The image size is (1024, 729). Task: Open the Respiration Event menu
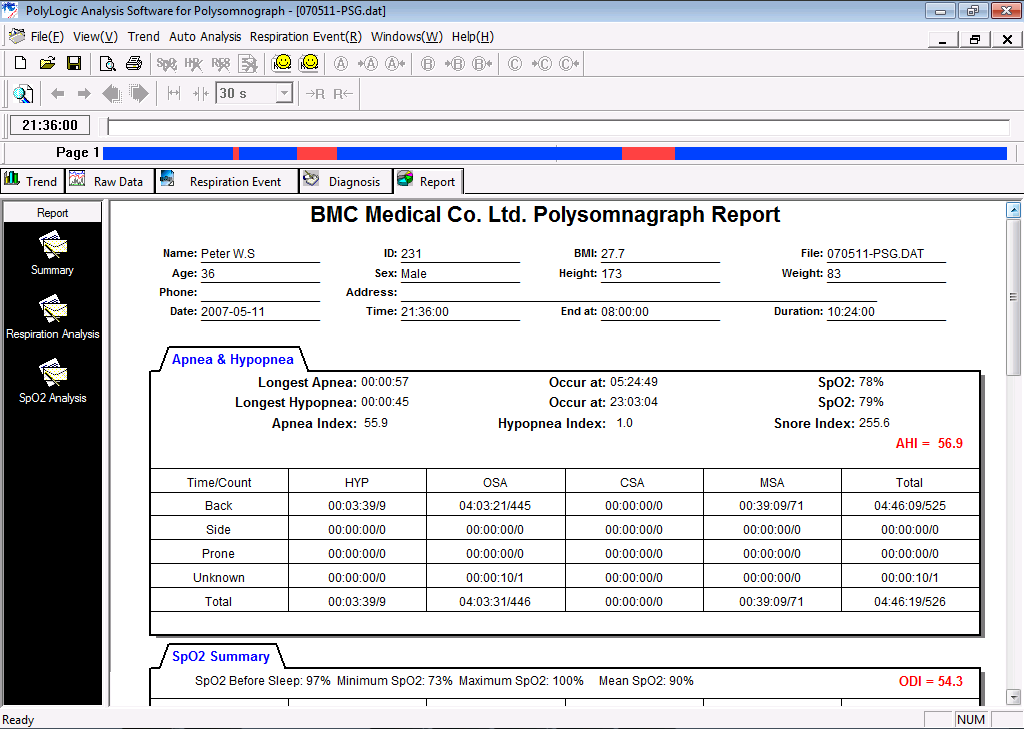click(306, 37)
